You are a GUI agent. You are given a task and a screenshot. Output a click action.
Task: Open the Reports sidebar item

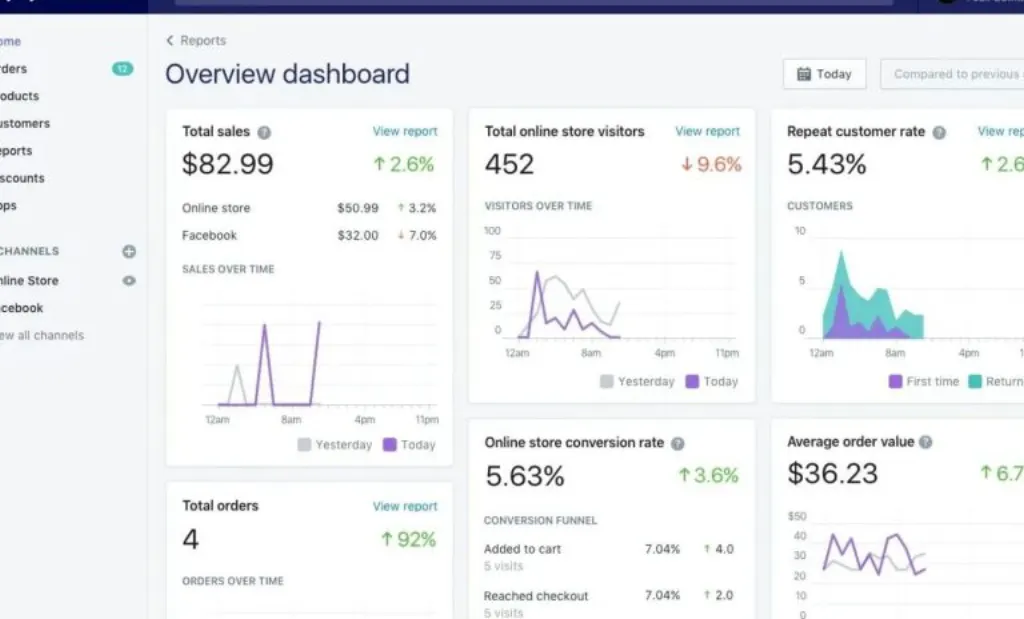tap(16, 151)
